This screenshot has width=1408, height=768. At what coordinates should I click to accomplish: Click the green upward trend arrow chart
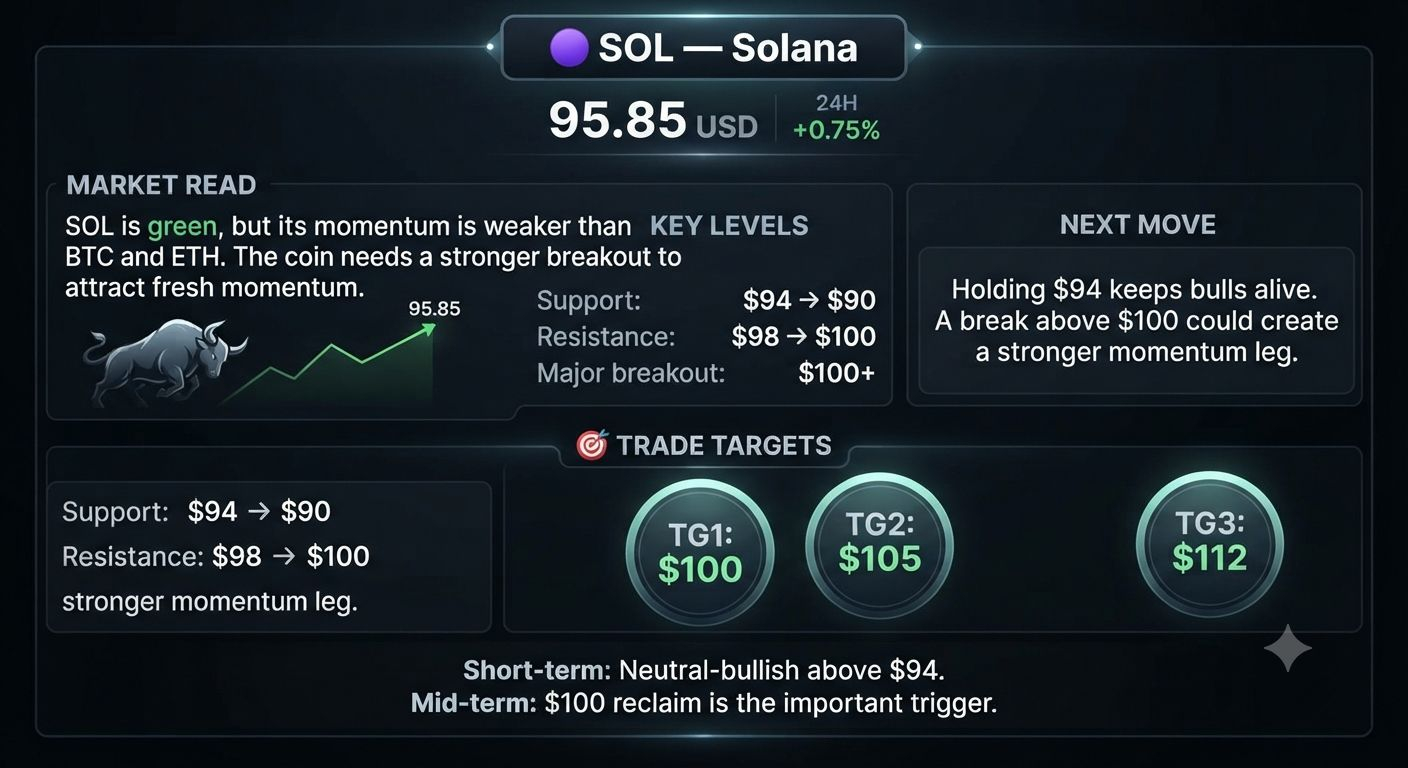tap(328, 362)
